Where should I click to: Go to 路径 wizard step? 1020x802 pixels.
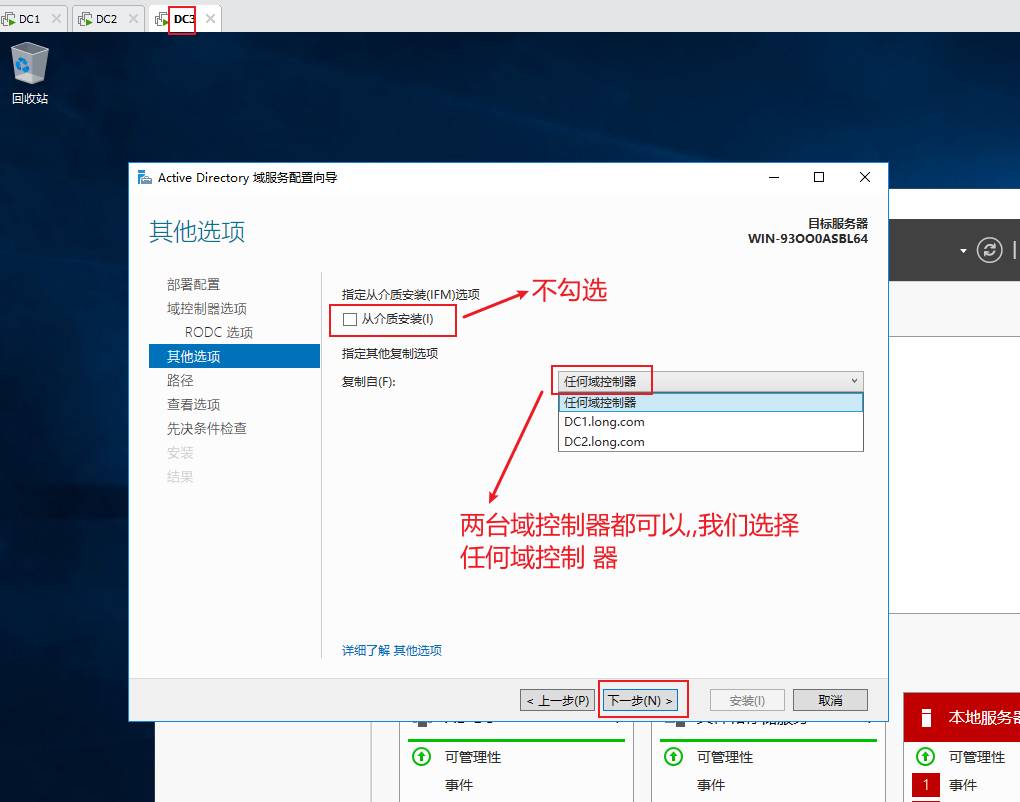(180, 381)
